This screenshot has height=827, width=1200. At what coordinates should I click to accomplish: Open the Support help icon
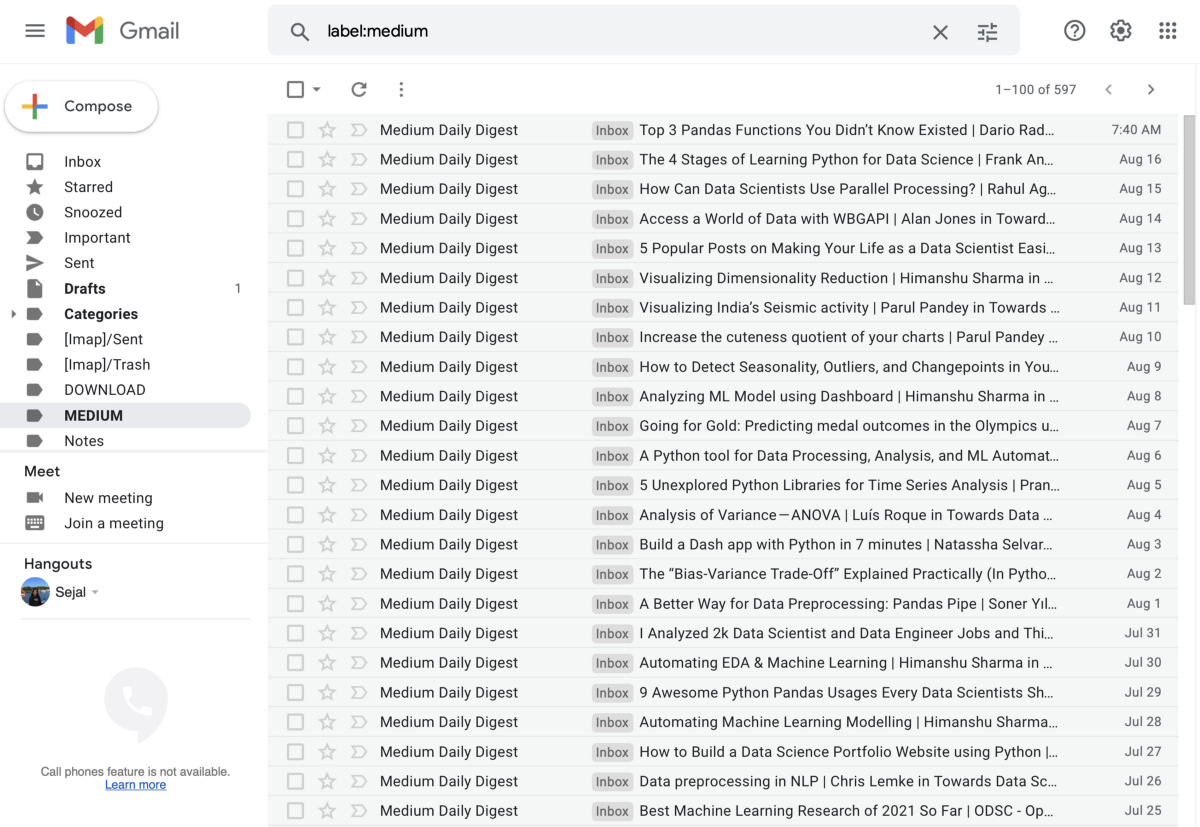click(x=1074, y=31)
